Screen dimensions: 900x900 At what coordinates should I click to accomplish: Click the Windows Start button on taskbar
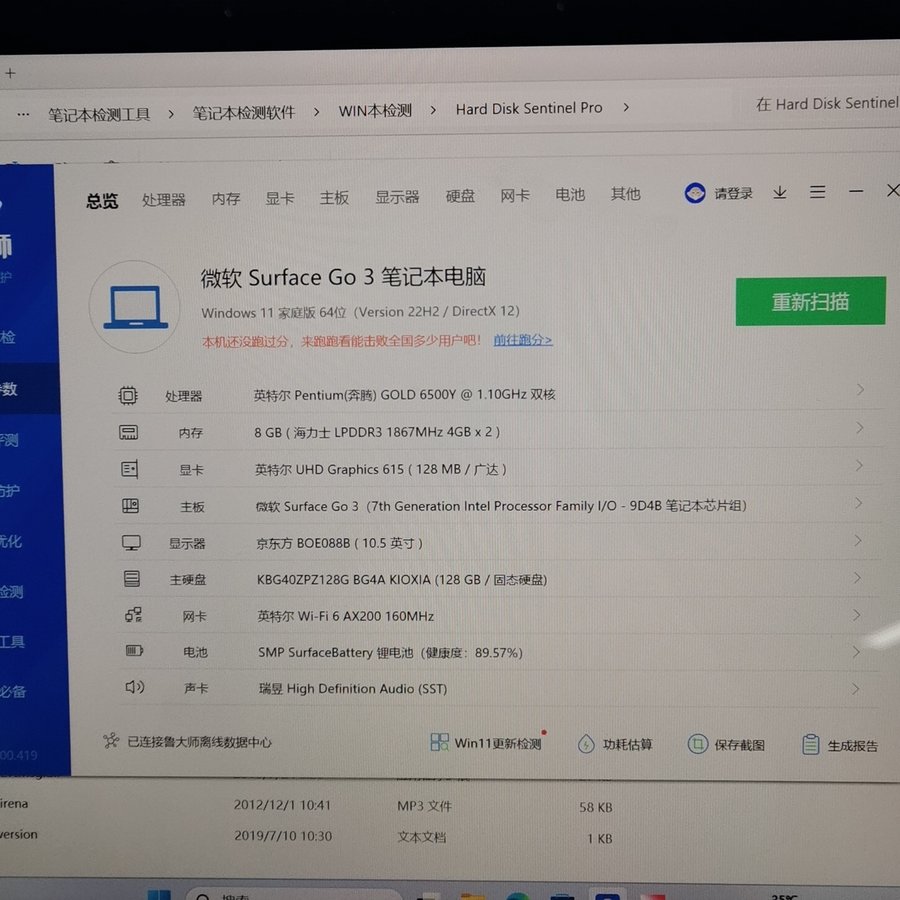(159, 895)
